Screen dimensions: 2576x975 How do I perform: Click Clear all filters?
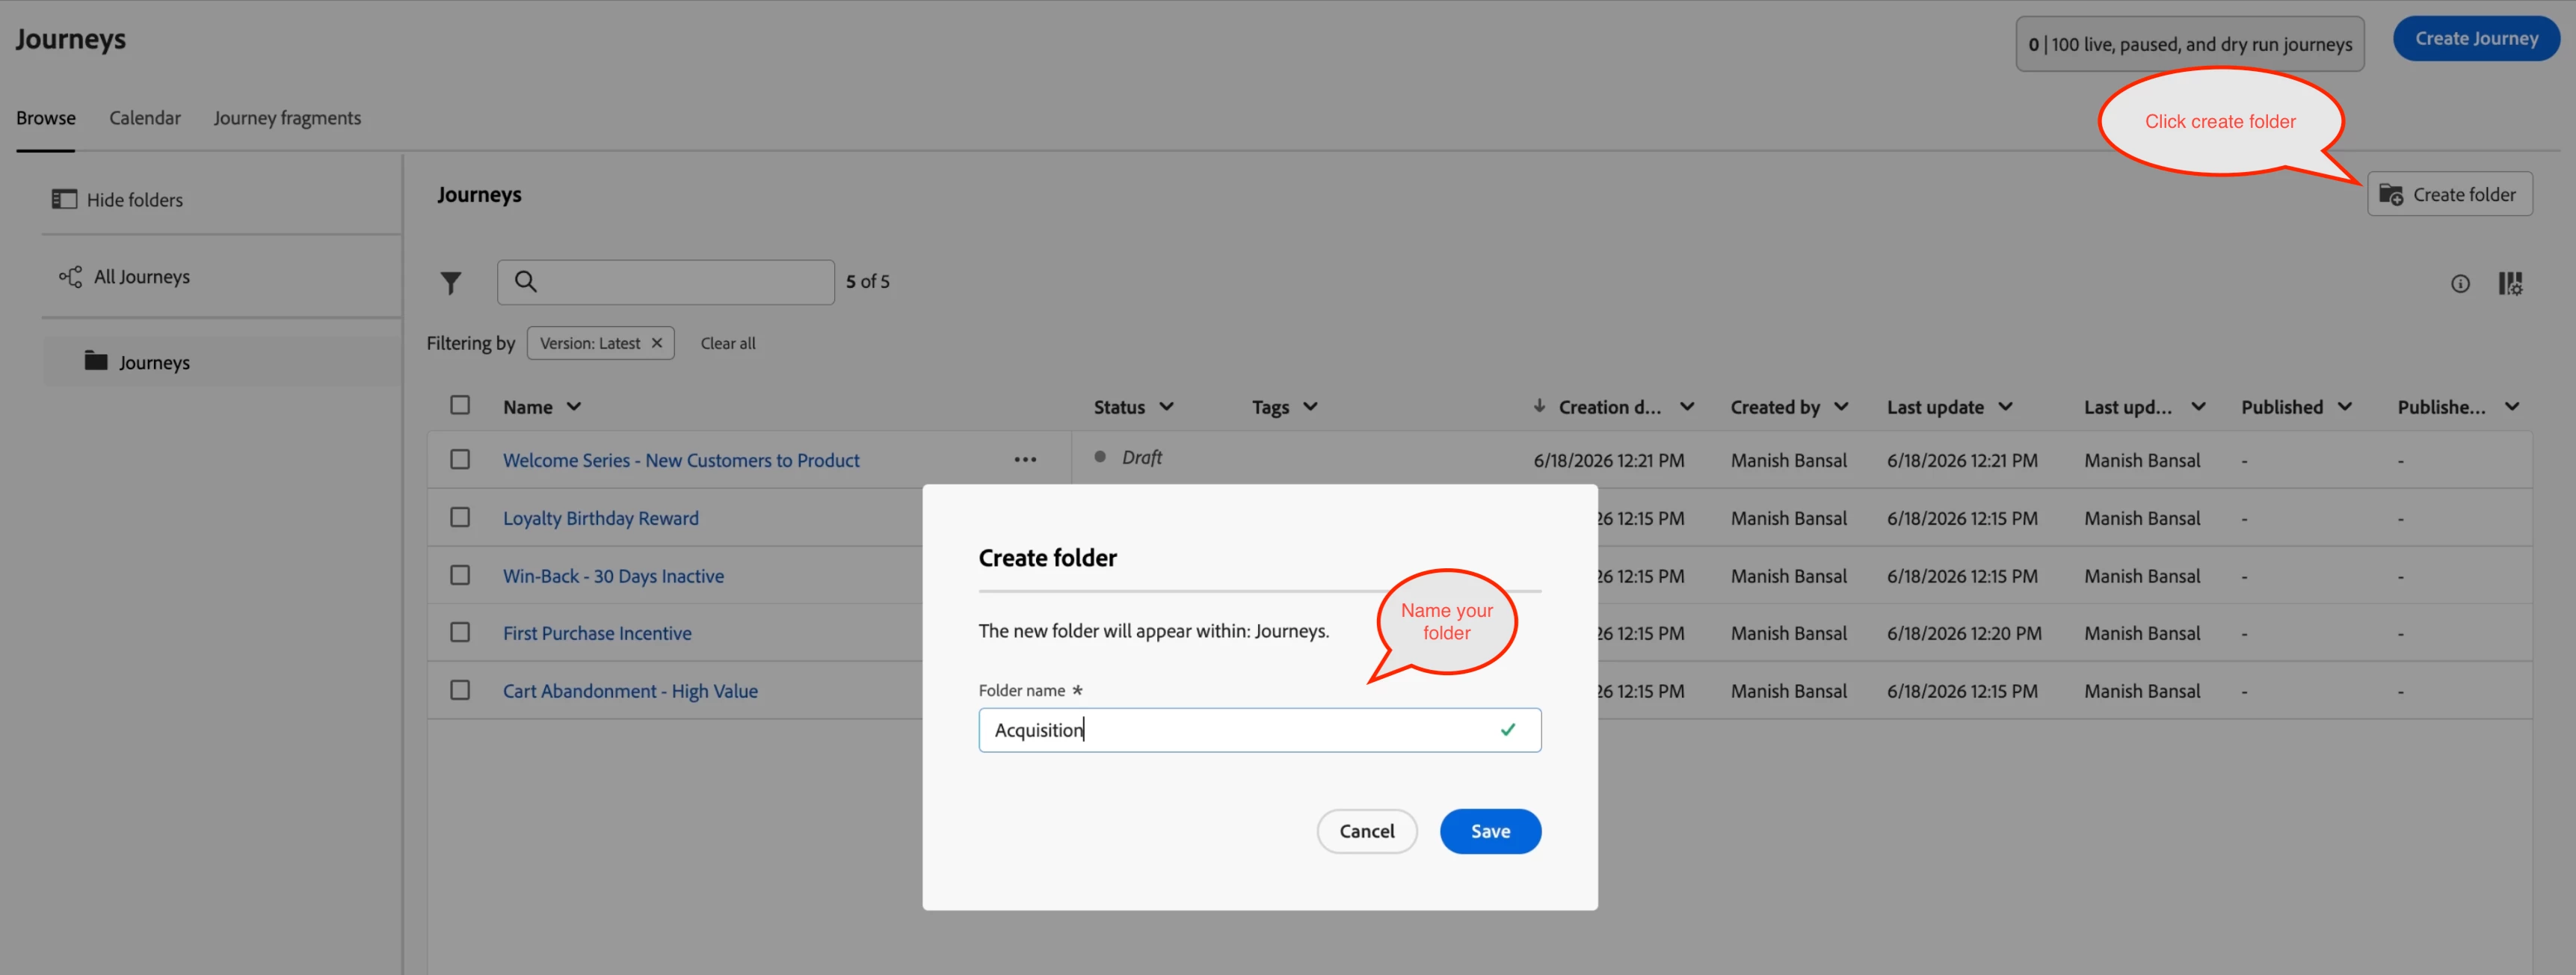[x=728, y=343]
